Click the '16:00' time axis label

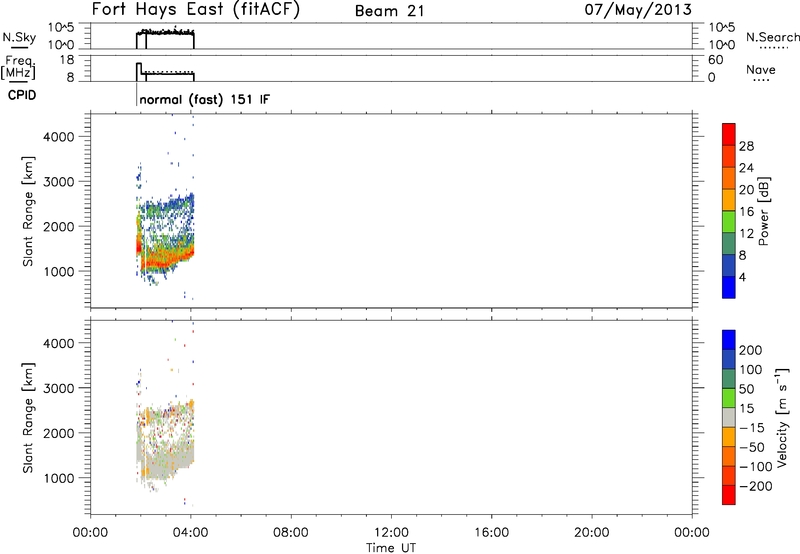491,533
